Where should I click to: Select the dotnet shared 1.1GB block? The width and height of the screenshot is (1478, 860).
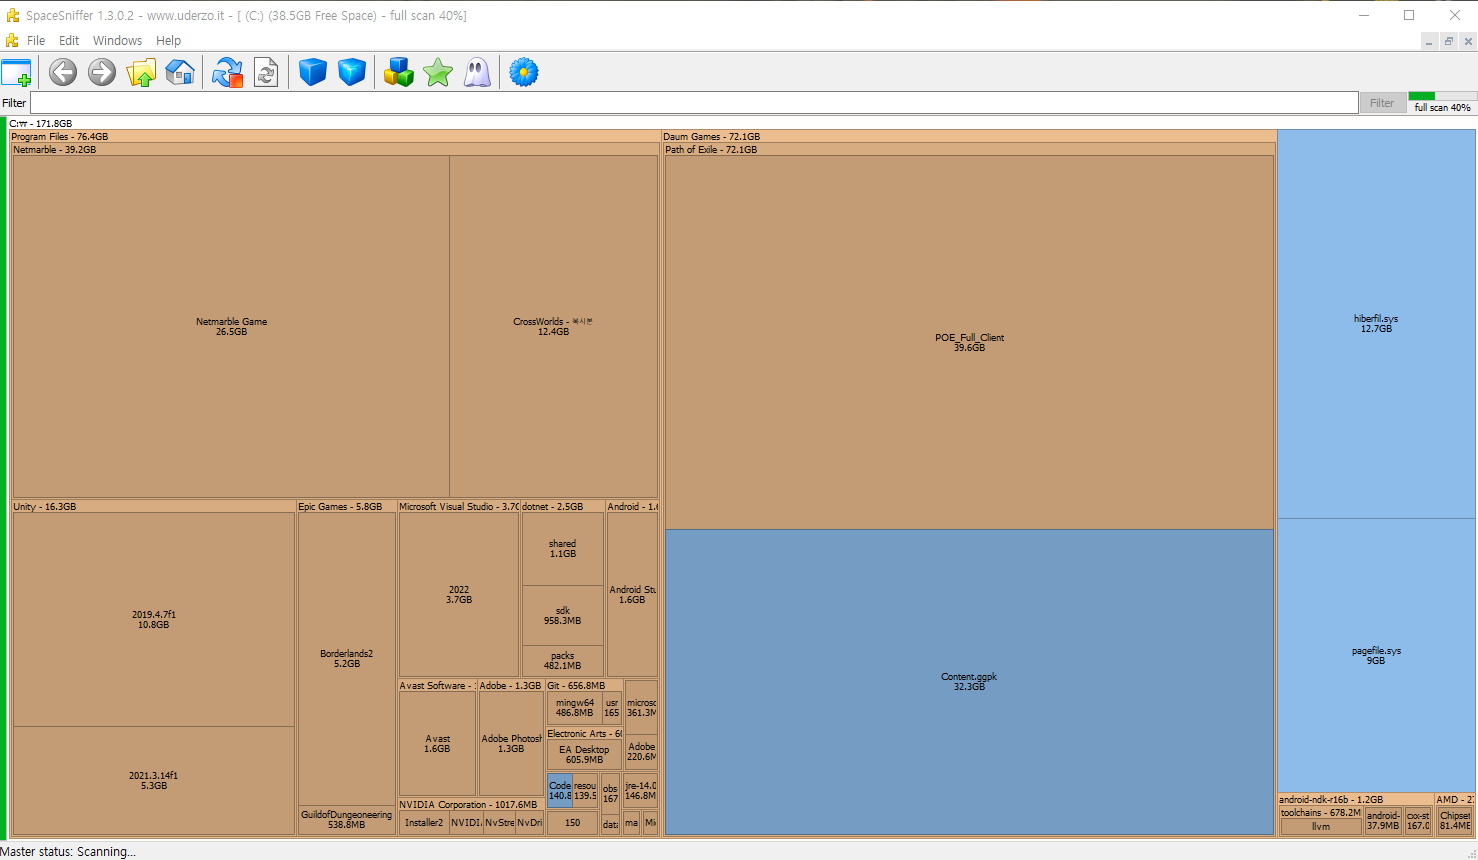(563, 549)
